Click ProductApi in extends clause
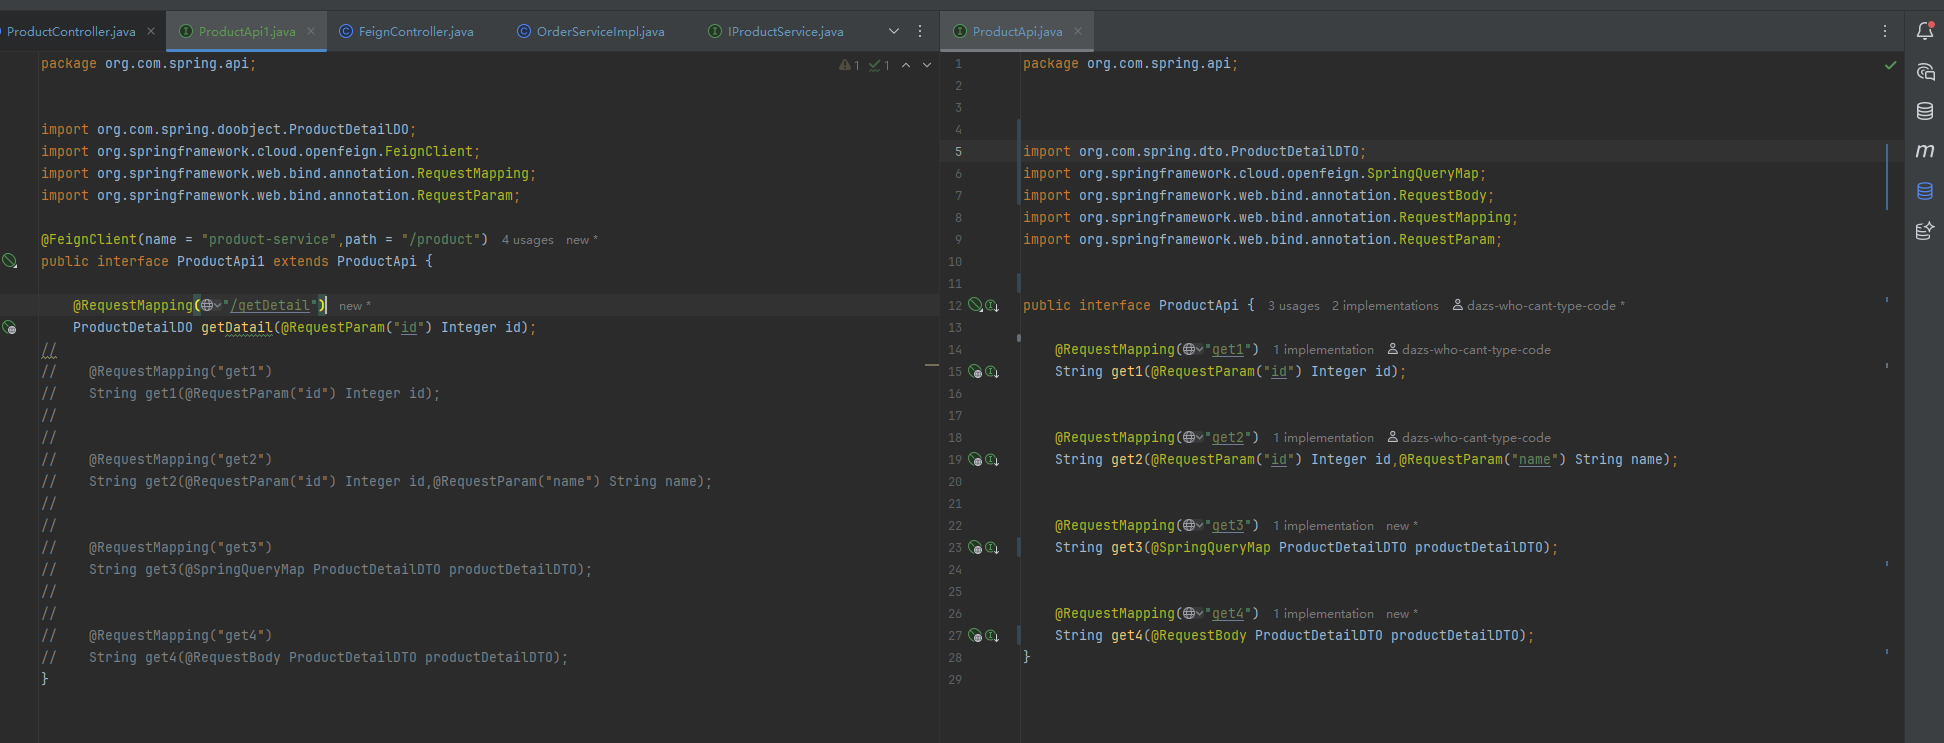The image size is (1944, 743). (x=376, y=261)
